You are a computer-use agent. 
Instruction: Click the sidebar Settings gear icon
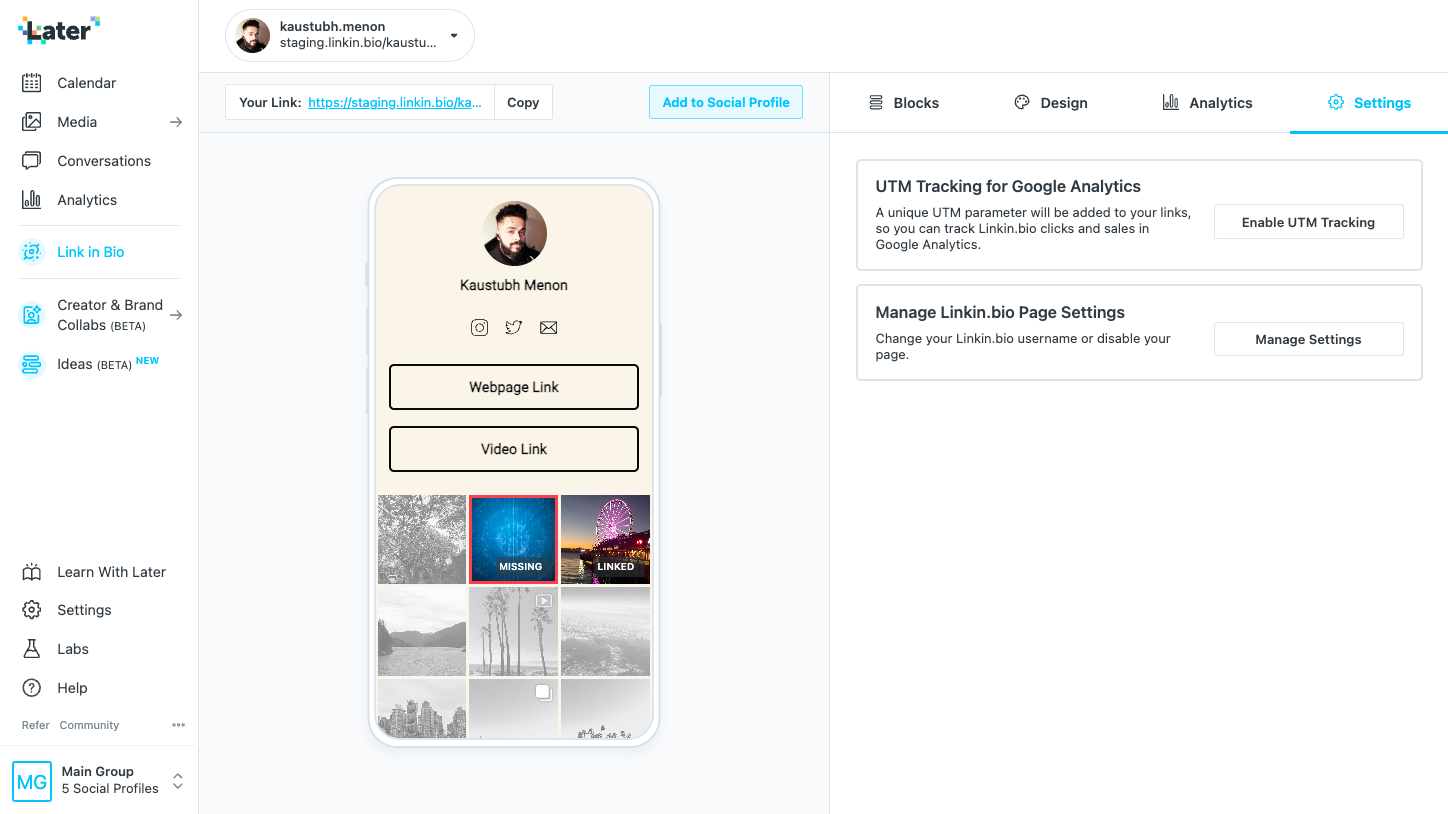(32, 610)
